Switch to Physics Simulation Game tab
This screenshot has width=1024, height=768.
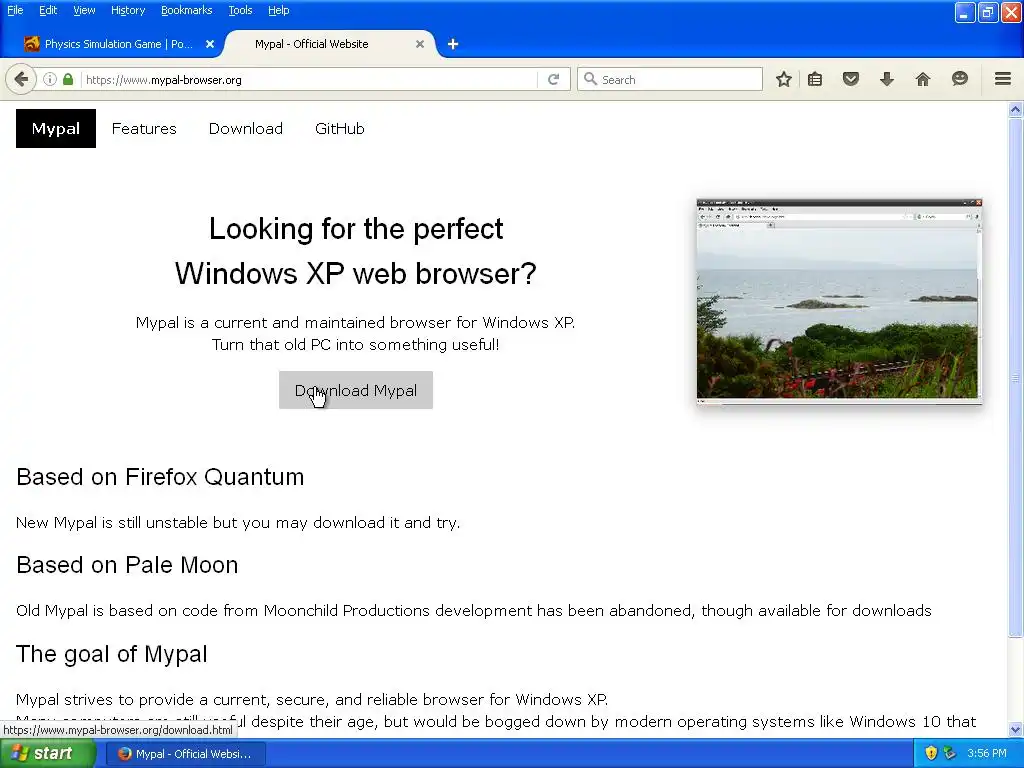(x=118, y=44)
